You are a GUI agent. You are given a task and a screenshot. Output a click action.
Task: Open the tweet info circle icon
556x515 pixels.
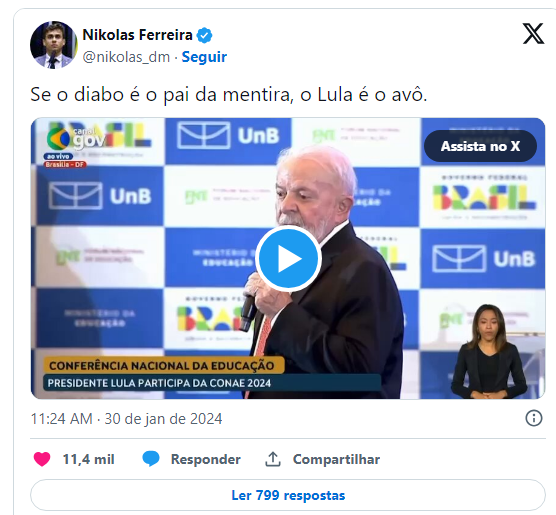(x=534, y=418)
